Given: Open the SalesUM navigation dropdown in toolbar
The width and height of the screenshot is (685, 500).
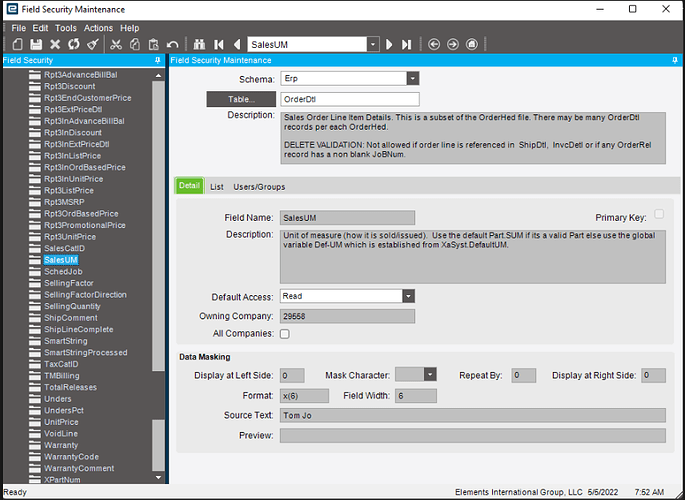Looking at the screenshot, I should [x=373, y=45].
